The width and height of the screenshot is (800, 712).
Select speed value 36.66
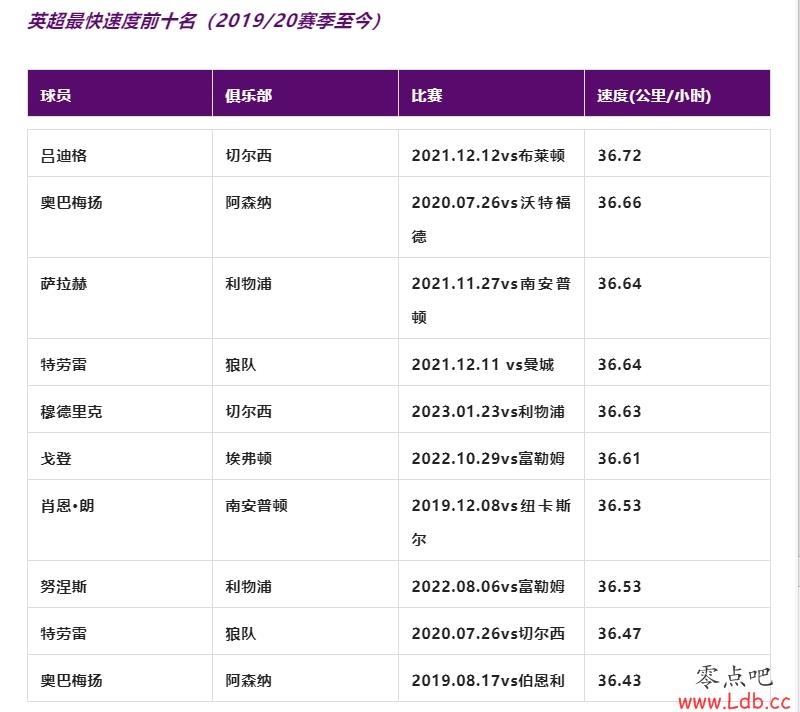click(619, 202)
